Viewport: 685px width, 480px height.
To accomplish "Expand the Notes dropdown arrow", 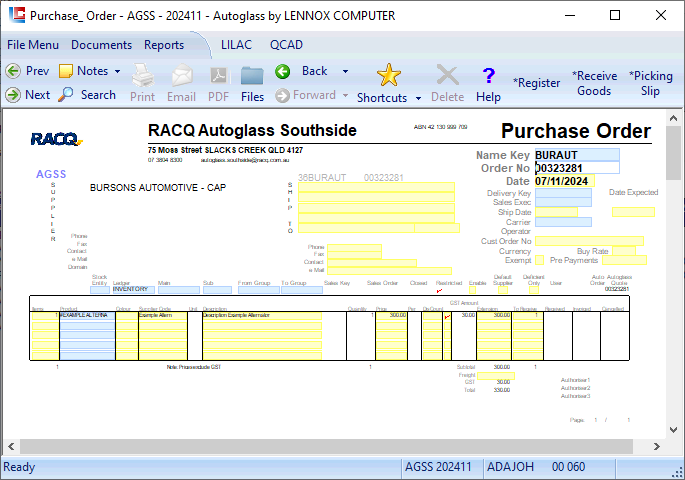I will point(118,71).
